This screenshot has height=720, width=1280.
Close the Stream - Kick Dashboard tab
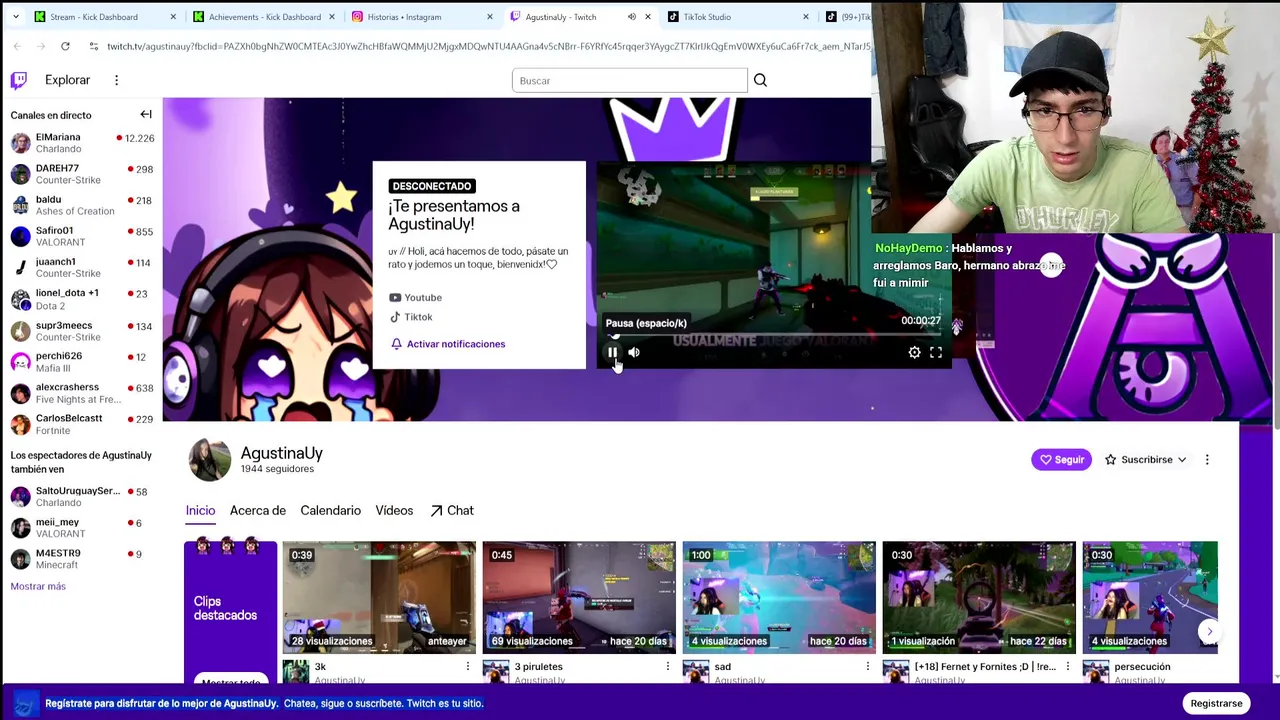[173, 17]
